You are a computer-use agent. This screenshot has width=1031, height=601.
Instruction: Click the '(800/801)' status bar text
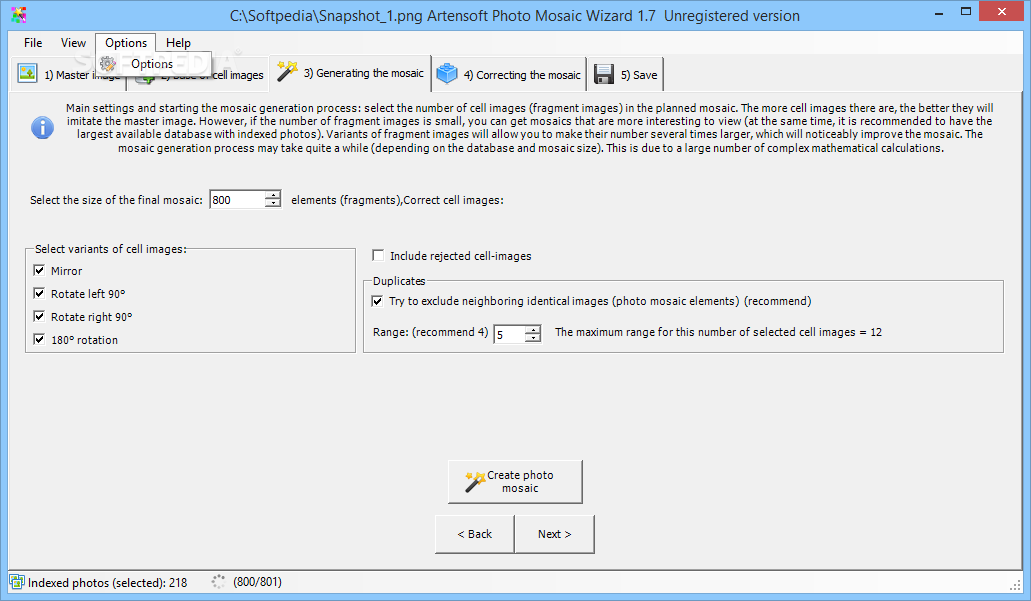(x=257, y=582)
